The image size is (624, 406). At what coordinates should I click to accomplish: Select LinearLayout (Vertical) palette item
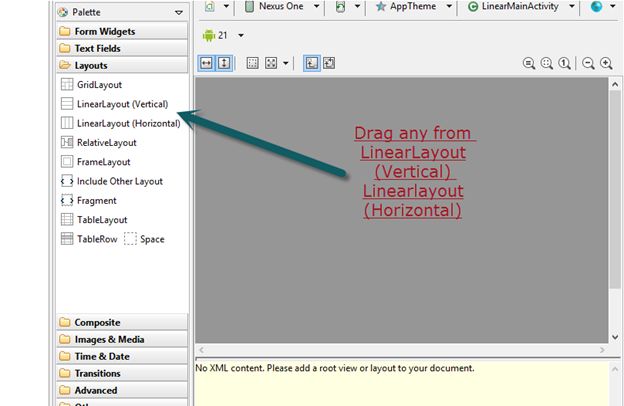coord(115,104)
